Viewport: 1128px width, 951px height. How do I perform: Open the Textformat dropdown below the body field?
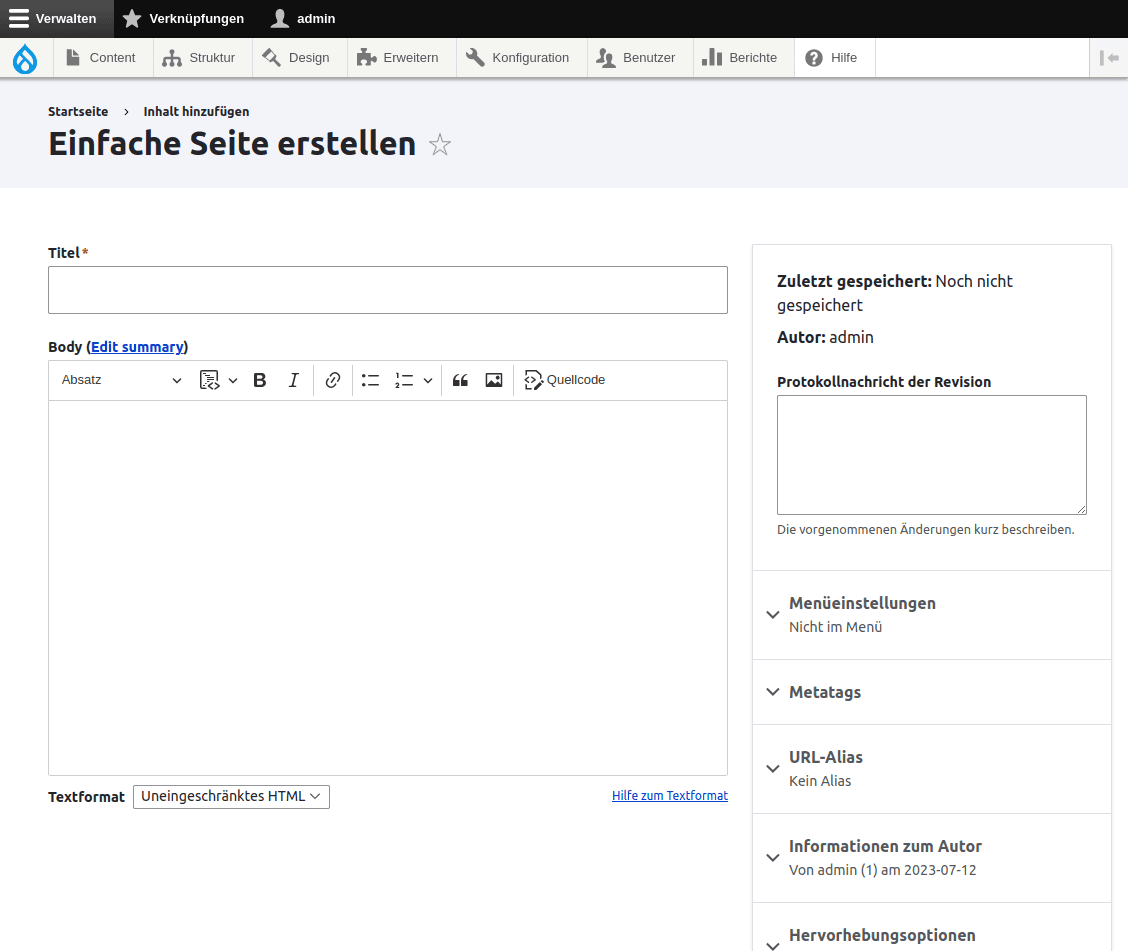pyautogui.click(x=231, y=796)
